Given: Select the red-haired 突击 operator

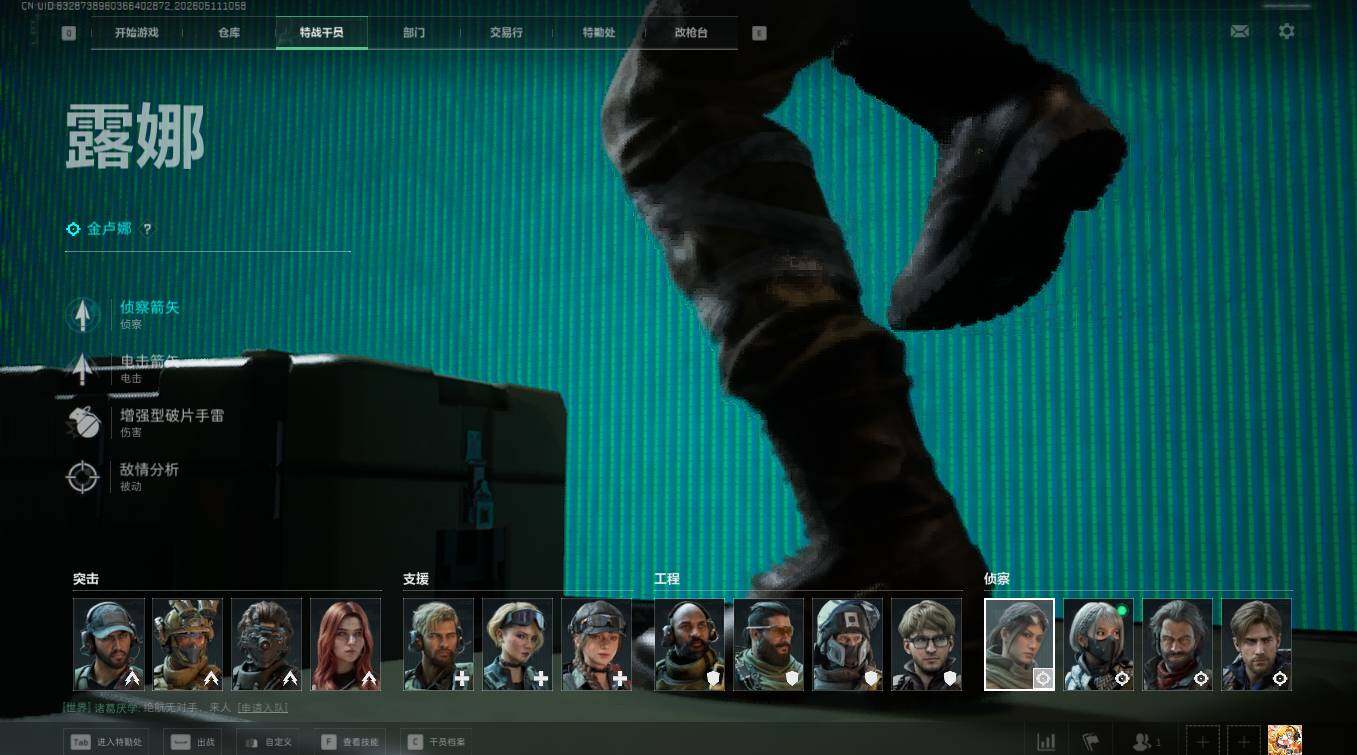Looking at the screenshot, I should (x=346, y=644).
